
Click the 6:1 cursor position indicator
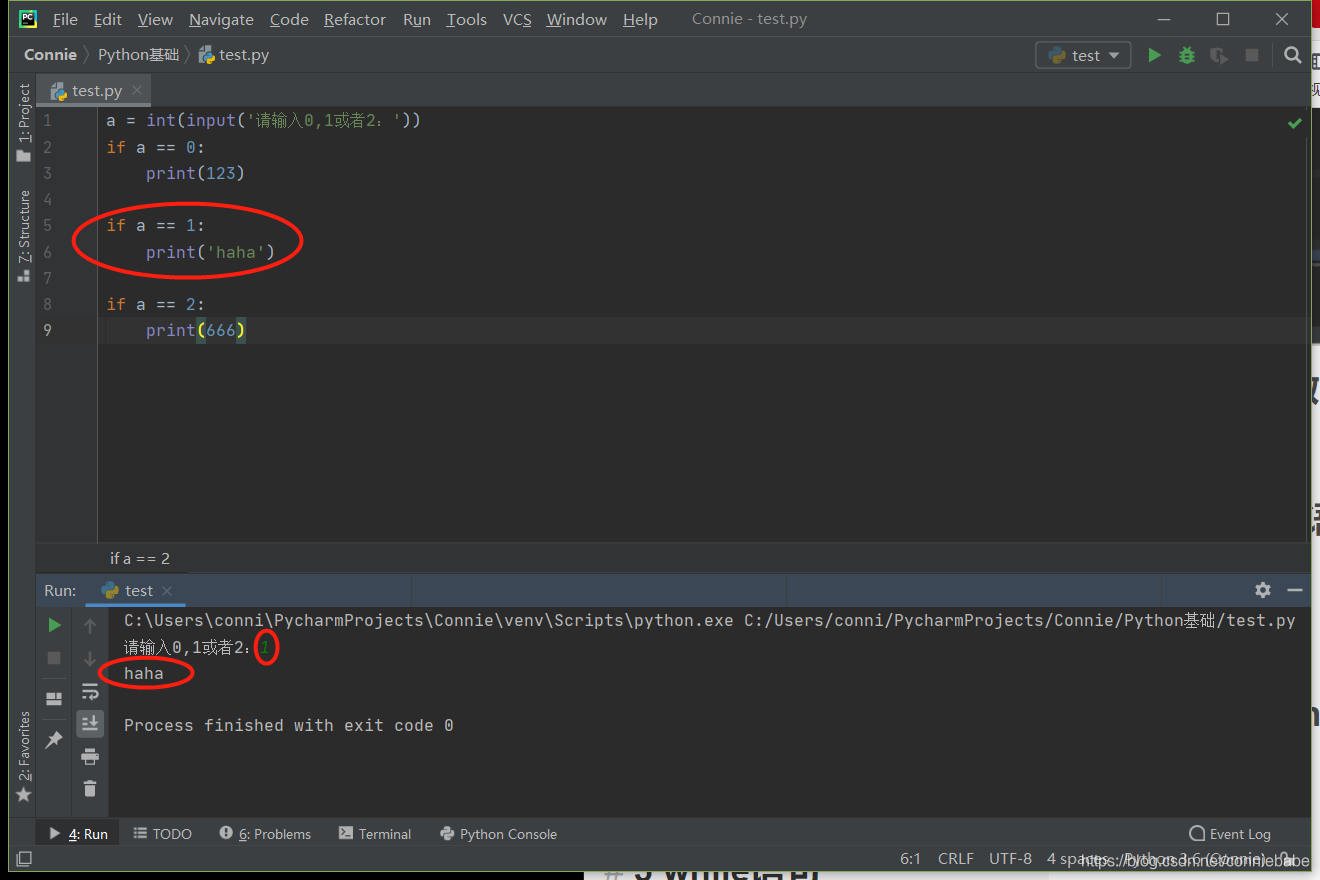910,858
